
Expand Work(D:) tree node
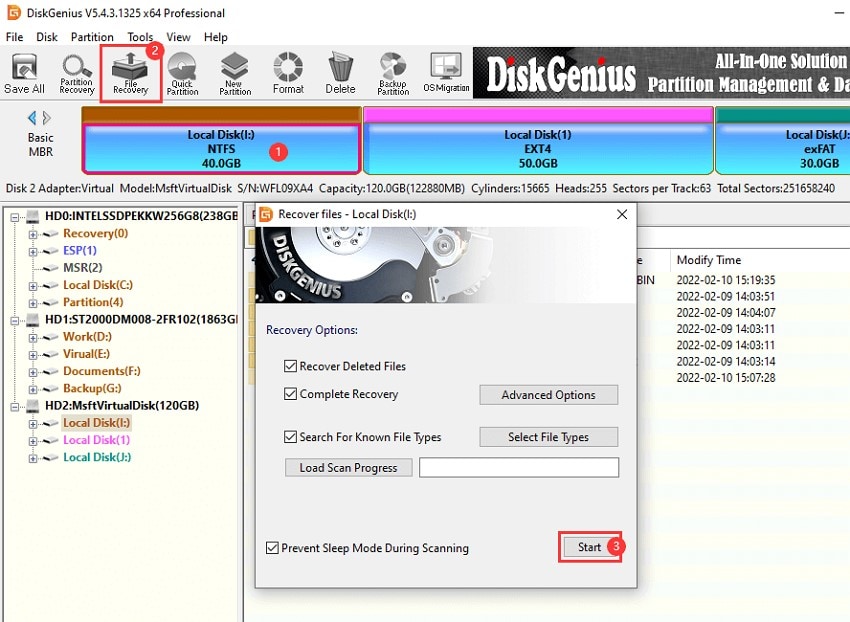tap(33, 337)
